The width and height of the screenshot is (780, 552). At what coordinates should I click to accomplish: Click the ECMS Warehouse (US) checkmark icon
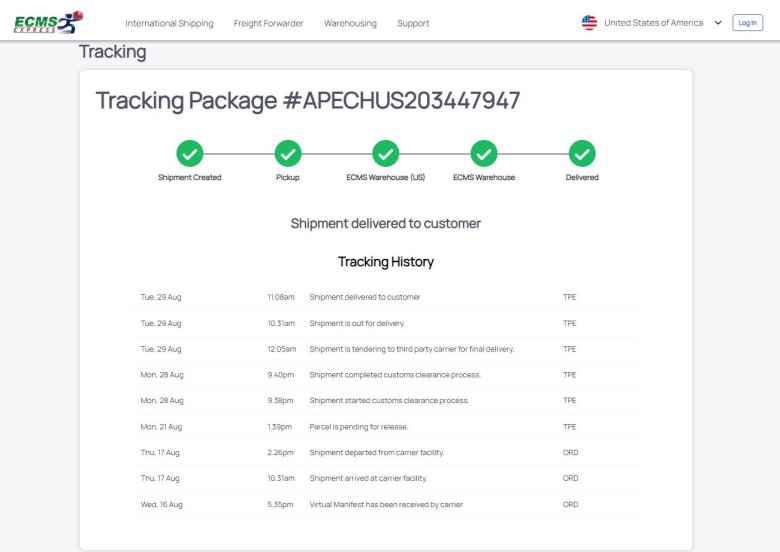(385, 153)
